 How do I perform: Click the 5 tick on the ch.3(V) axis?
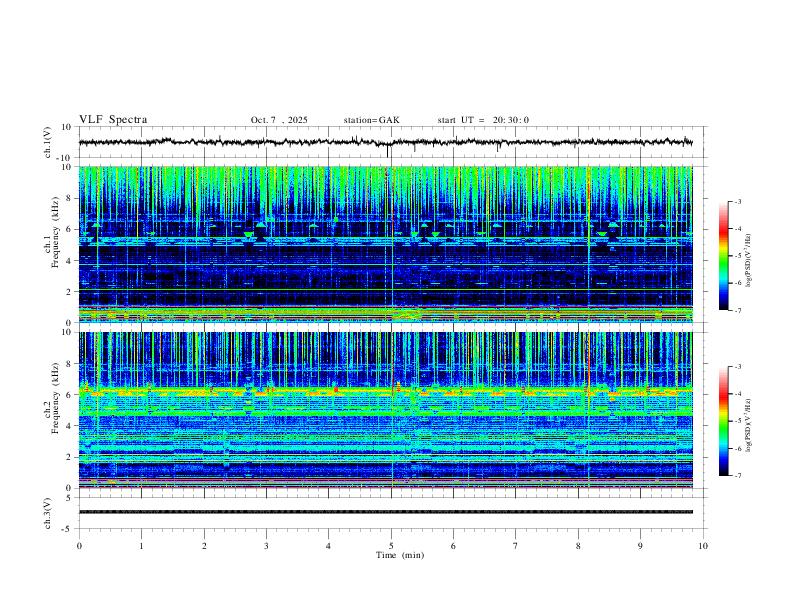point(70,498)
